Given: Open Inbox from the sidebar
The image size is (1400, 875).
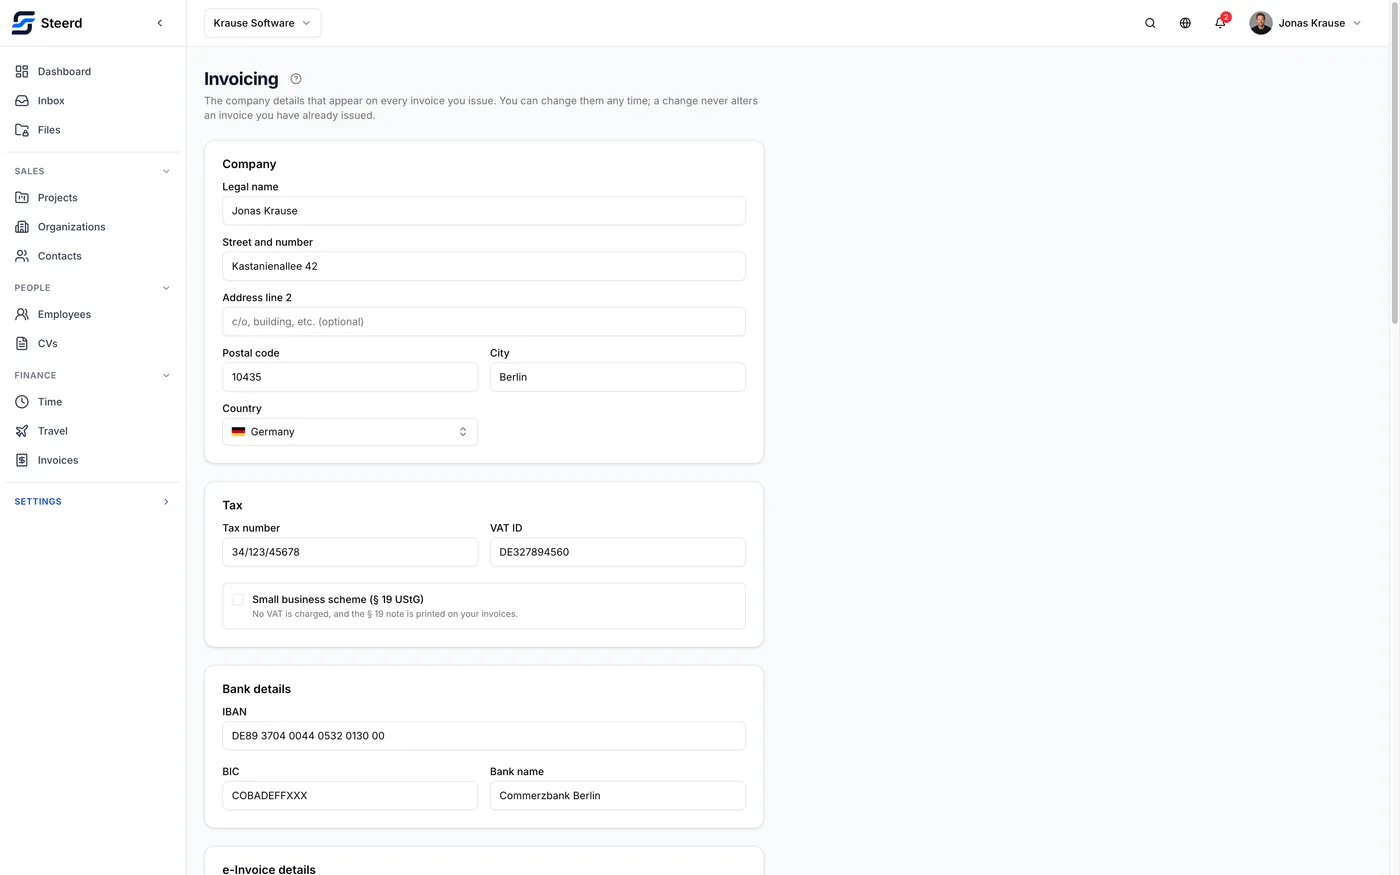Looking at the screenshot, I should pos(92,101).
